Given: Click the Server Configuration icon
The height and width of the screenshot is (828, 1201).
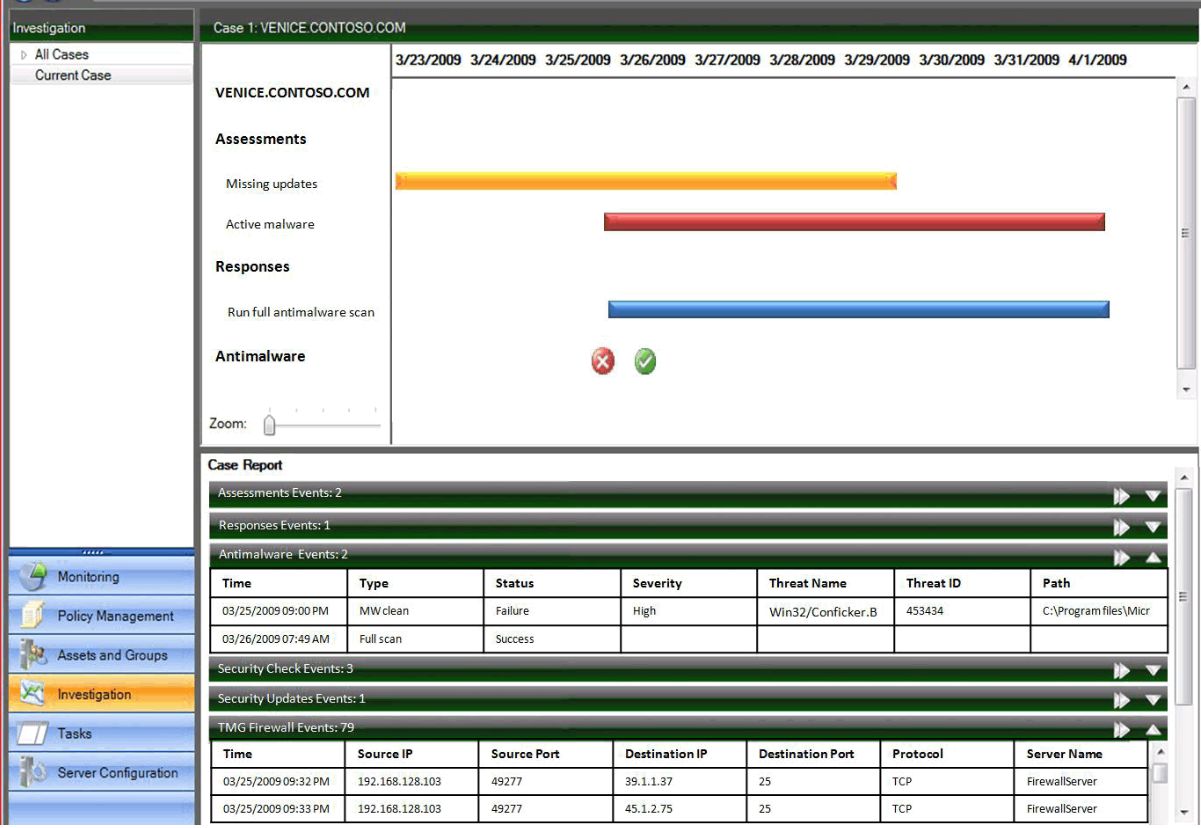Looking at the screenshot, I should click(33, 773).
